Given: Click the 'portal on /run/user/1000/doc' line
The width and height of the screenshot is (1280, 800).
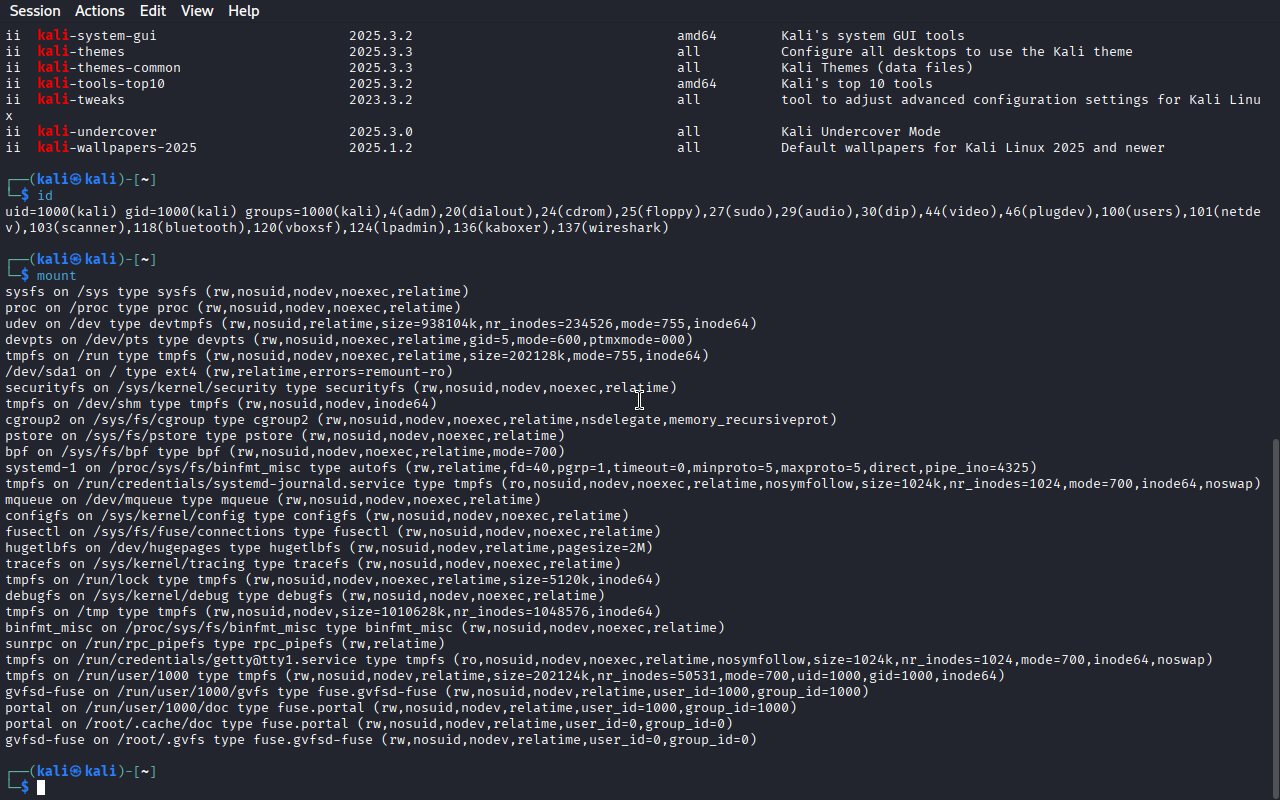Looking at the screenshot, I should tap(401, 708).
